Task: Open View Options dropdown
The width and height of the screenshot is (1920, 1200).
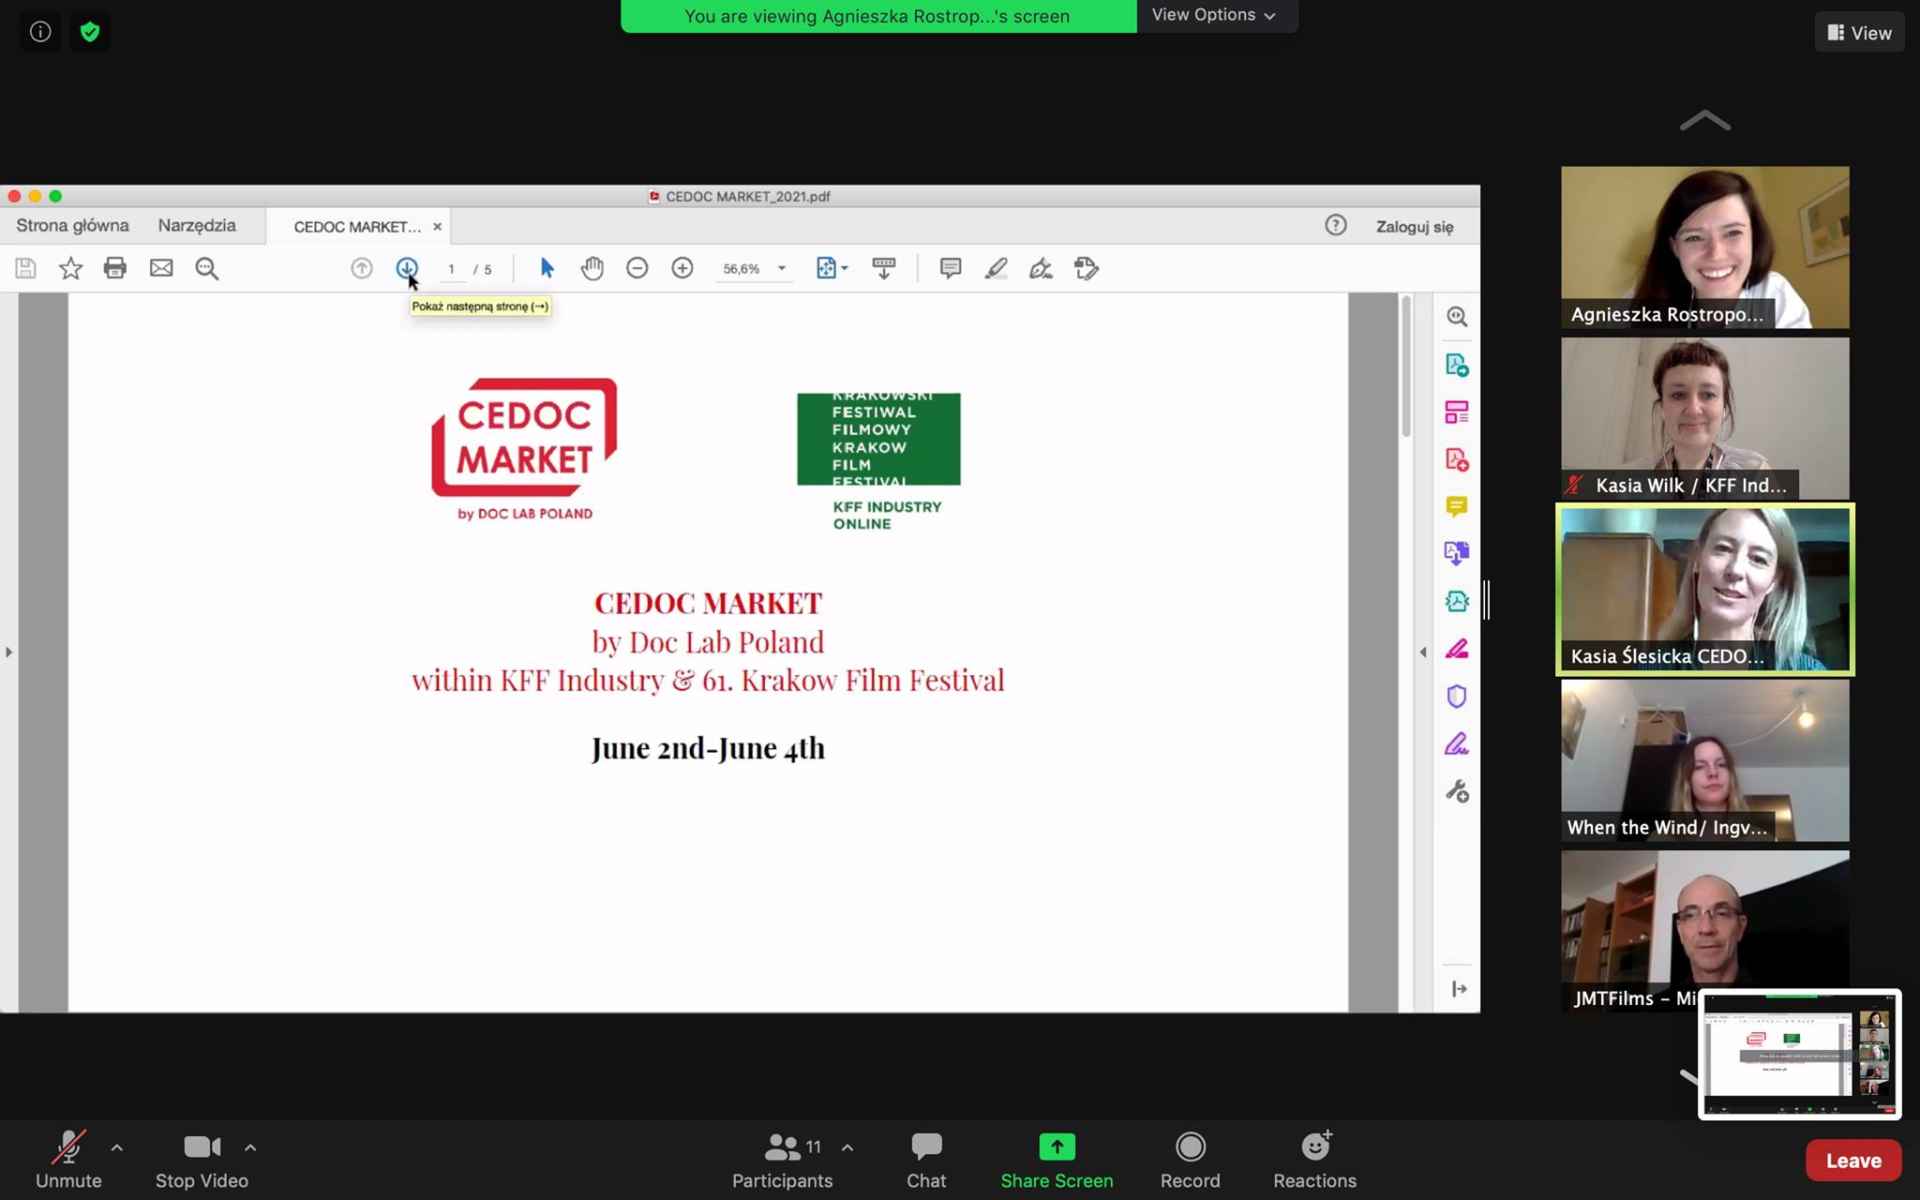Action: point(1214,15)
